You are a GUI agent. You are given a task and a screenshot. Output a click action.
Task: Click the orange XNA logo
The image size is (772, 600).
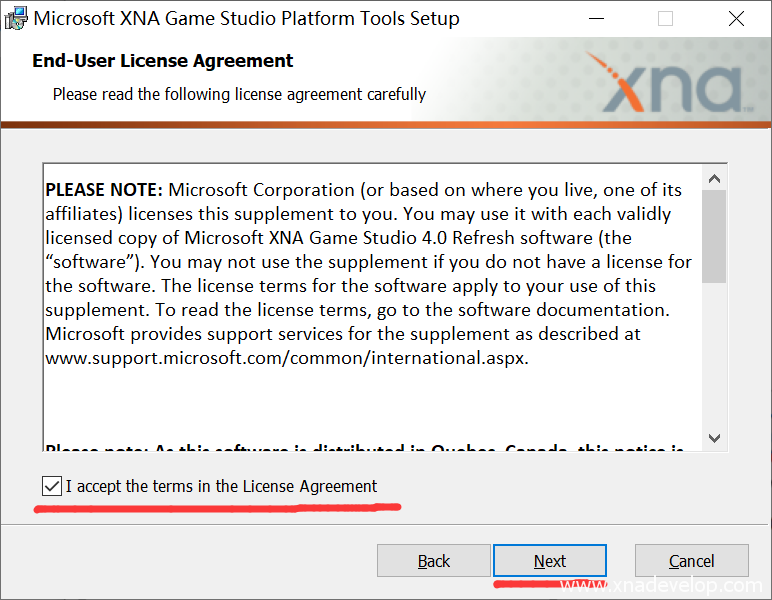(670, 83)
